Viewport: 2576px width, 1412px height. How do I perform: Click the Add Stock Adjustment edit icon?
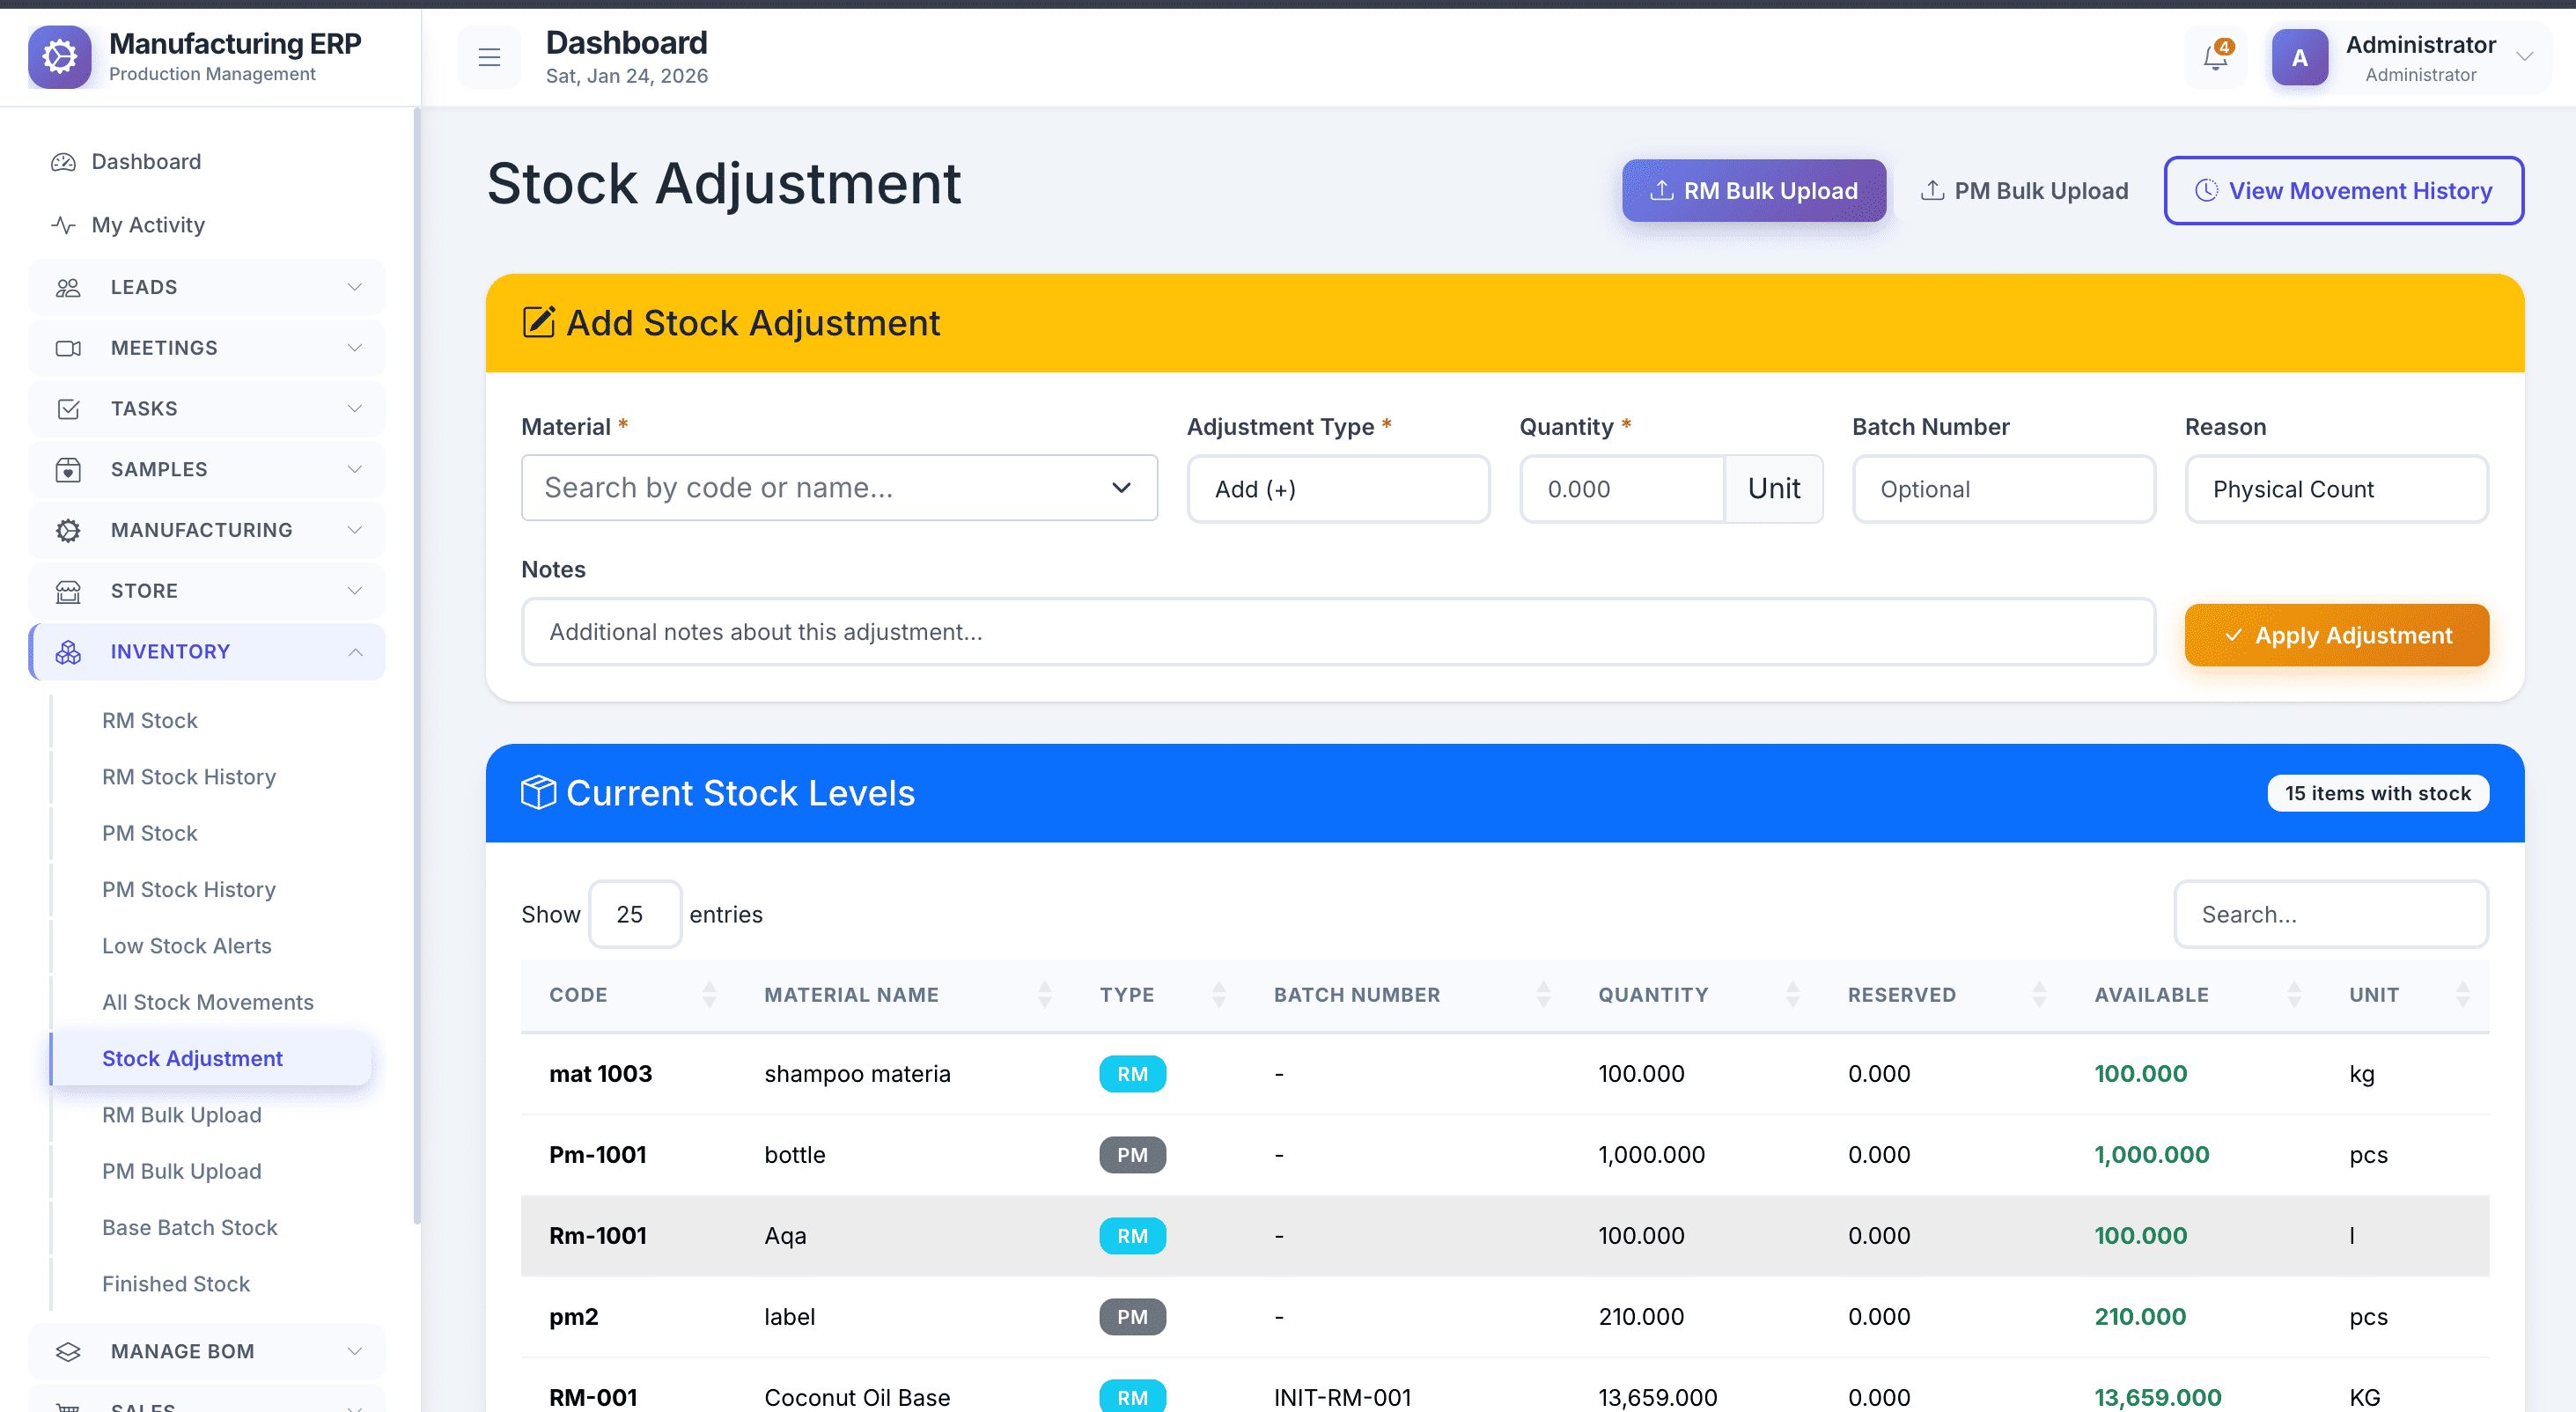(538, 323)
